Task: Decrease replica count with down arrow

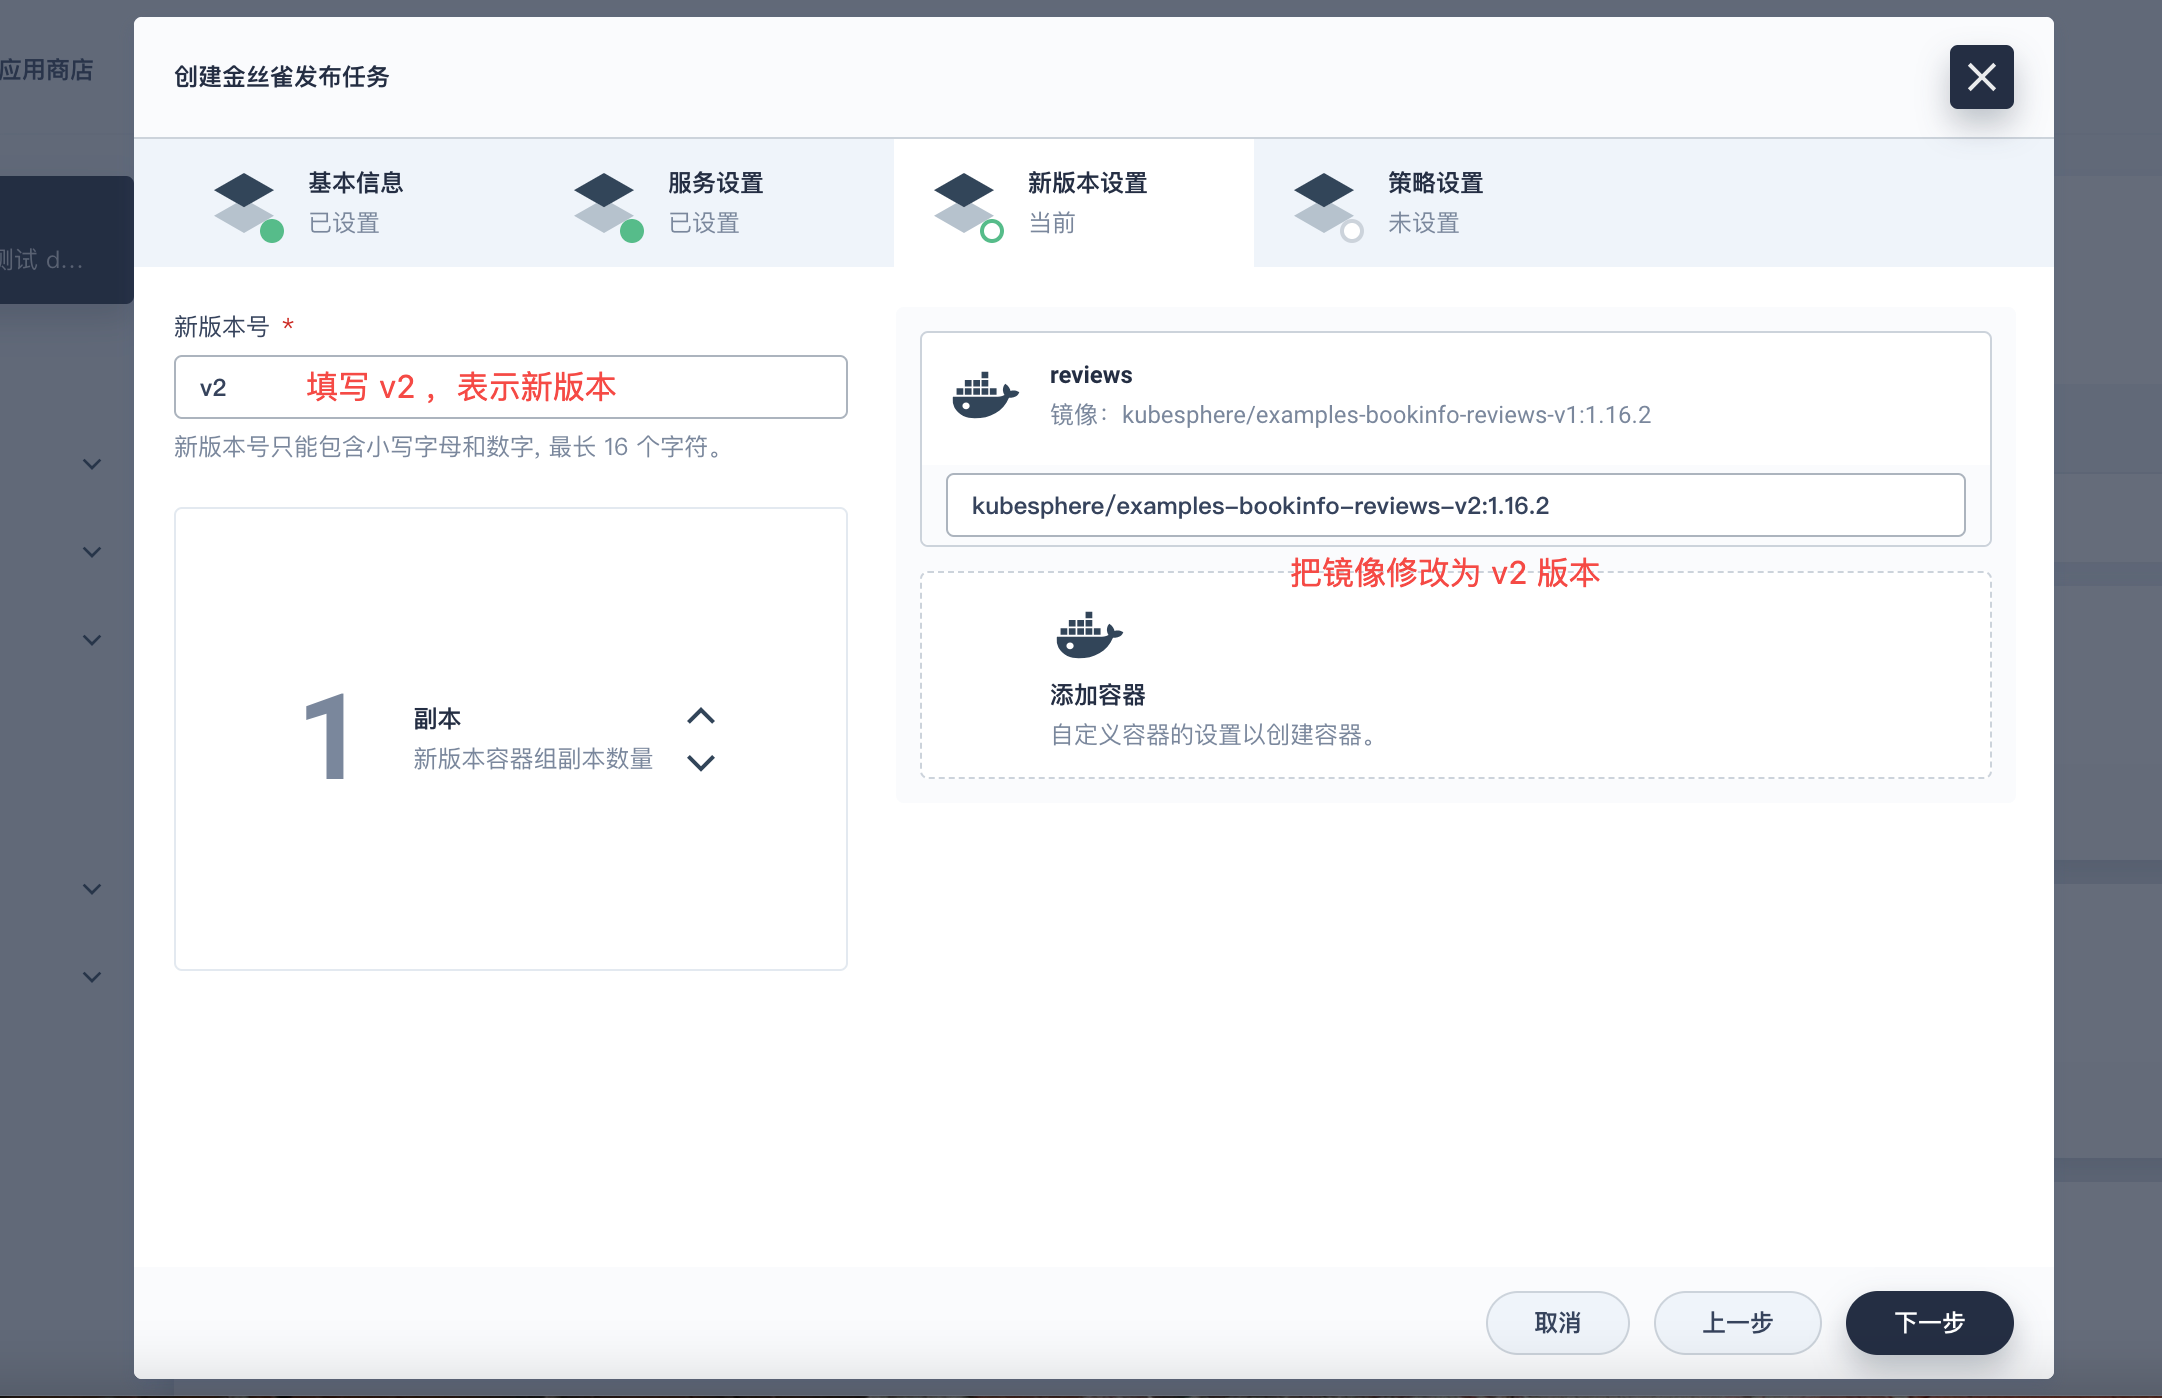Action: pos(701,763)
